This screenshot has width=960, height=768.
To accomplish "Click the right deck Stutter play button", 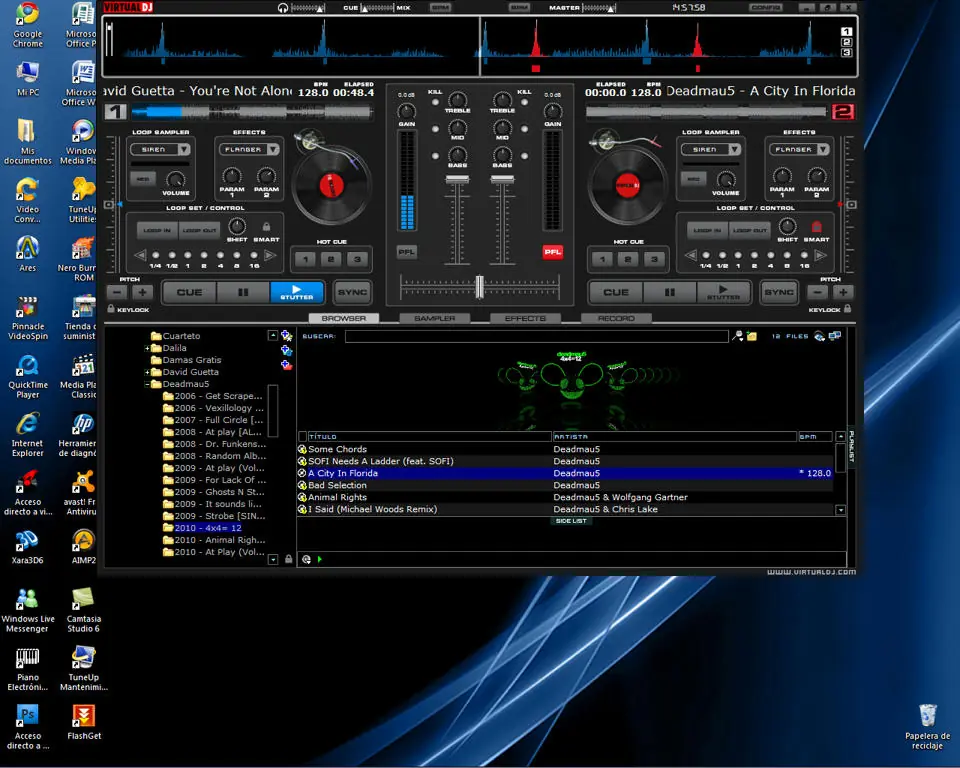I will (x=723, y=292).
